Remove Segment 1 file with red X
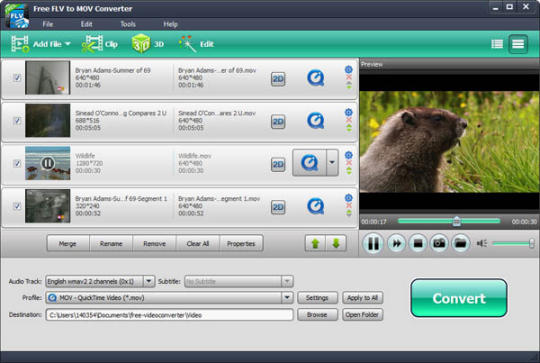This screenshot has width=540, height=363. coord(349,205)
